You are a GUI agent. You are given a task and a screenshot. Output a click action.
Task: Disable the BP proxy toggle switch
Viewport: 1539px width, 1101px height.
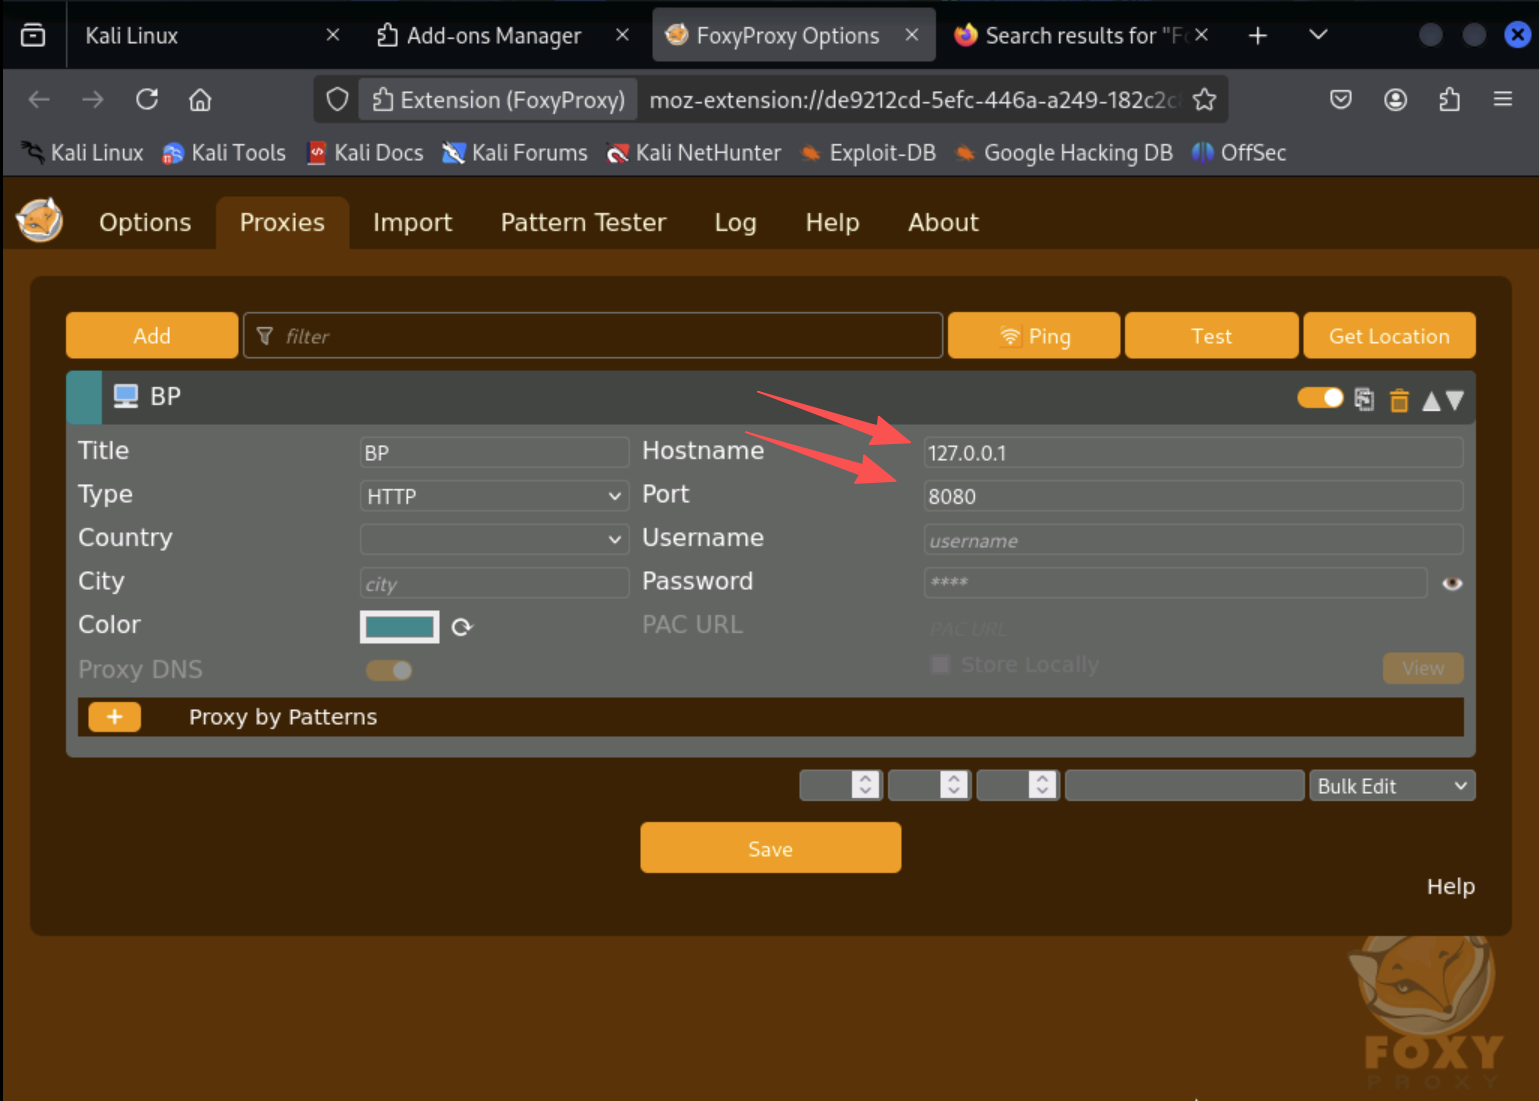pyautogui.click(x=1320, y=398)
